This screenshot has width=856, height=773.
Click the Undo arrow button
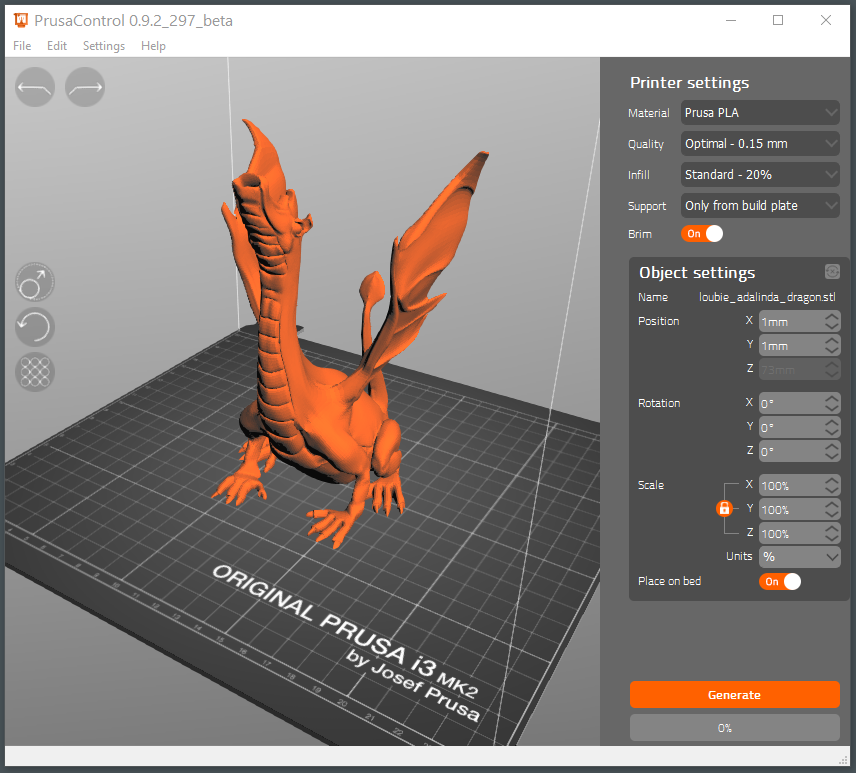coord(35,88)
